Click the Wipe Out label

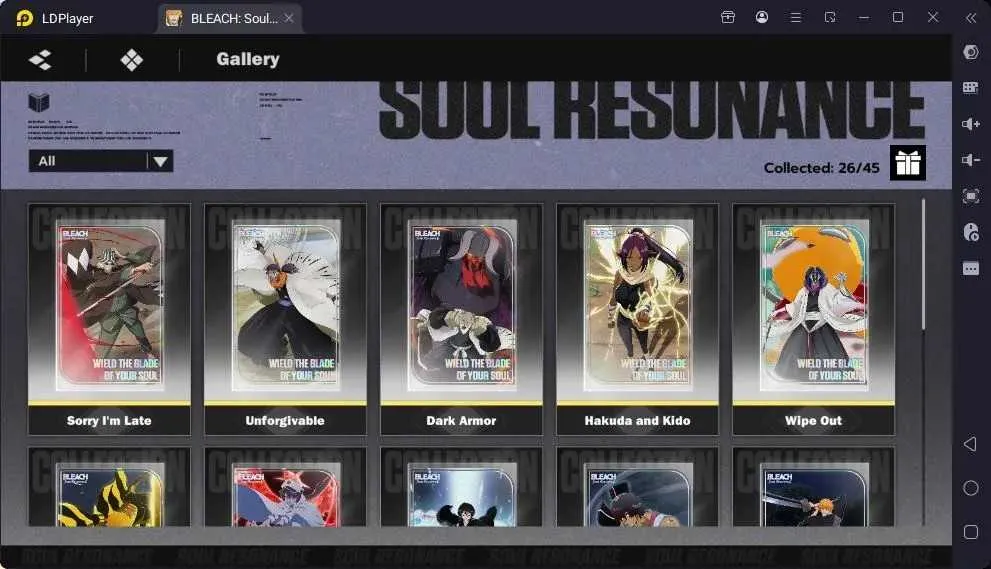tap(813, 420)
